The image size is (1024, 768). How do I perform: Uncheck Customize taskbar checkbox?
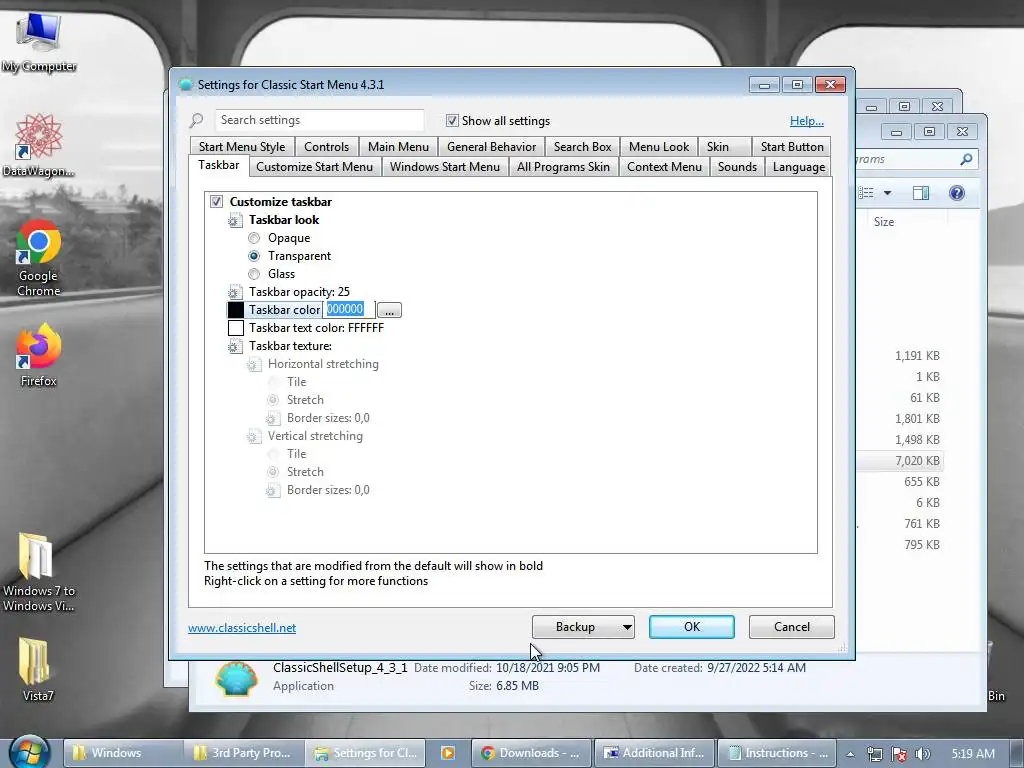216,201
